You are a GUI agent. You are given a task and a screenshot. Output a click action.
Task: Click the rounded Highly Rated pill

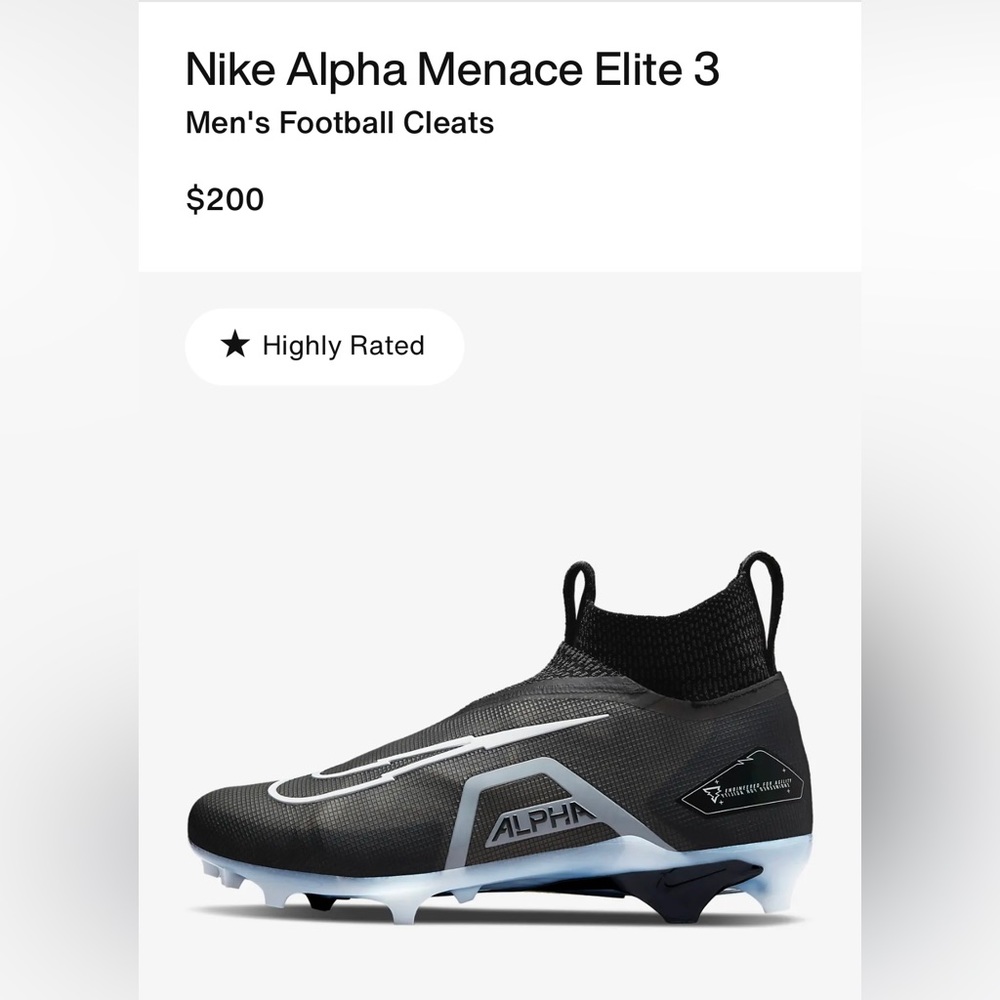[x=325, y=345]
